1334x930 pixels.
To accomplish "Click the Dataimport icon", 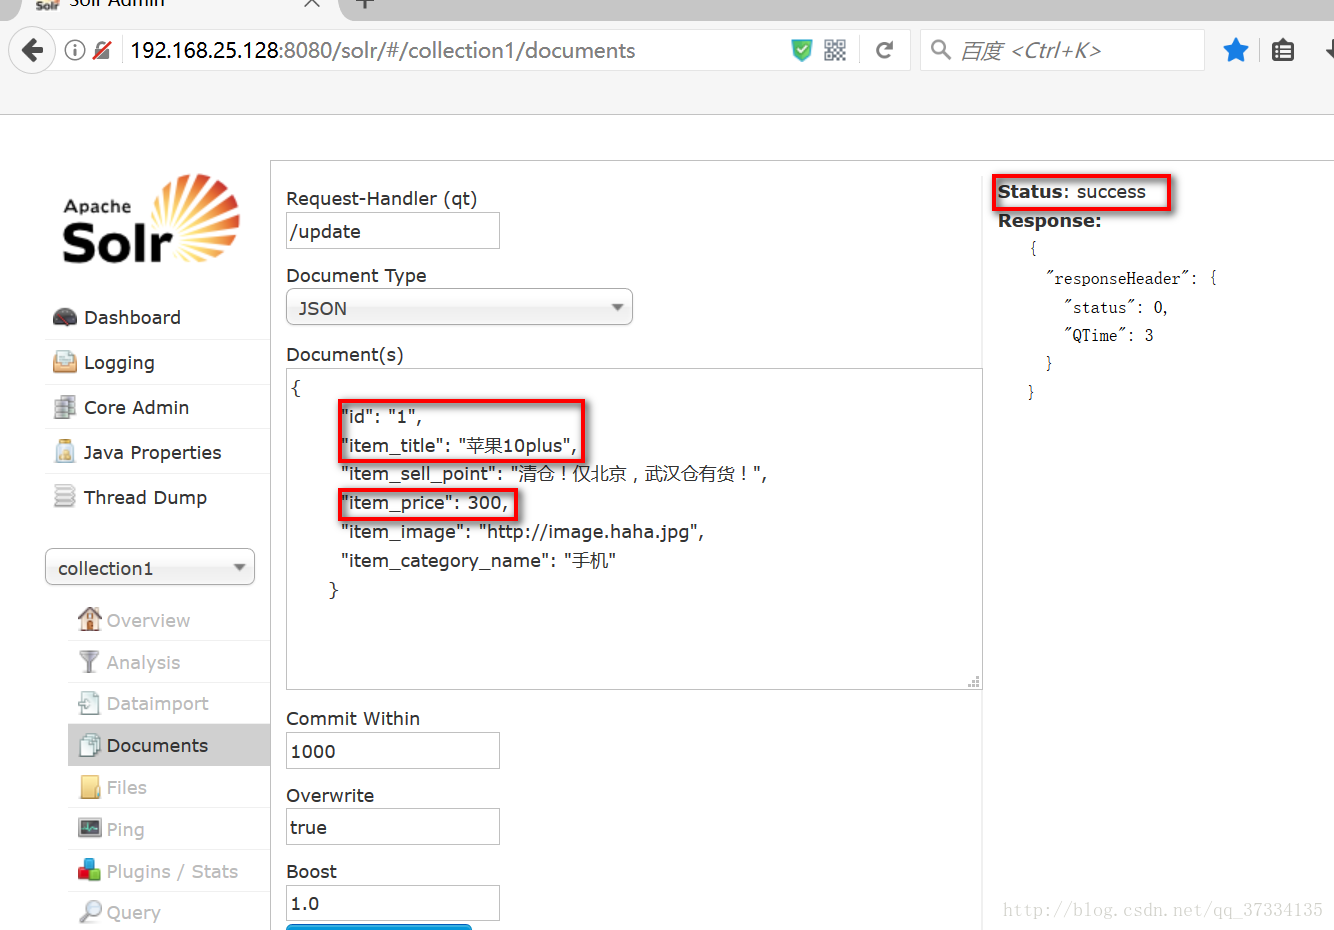I will tap(89, 703).
